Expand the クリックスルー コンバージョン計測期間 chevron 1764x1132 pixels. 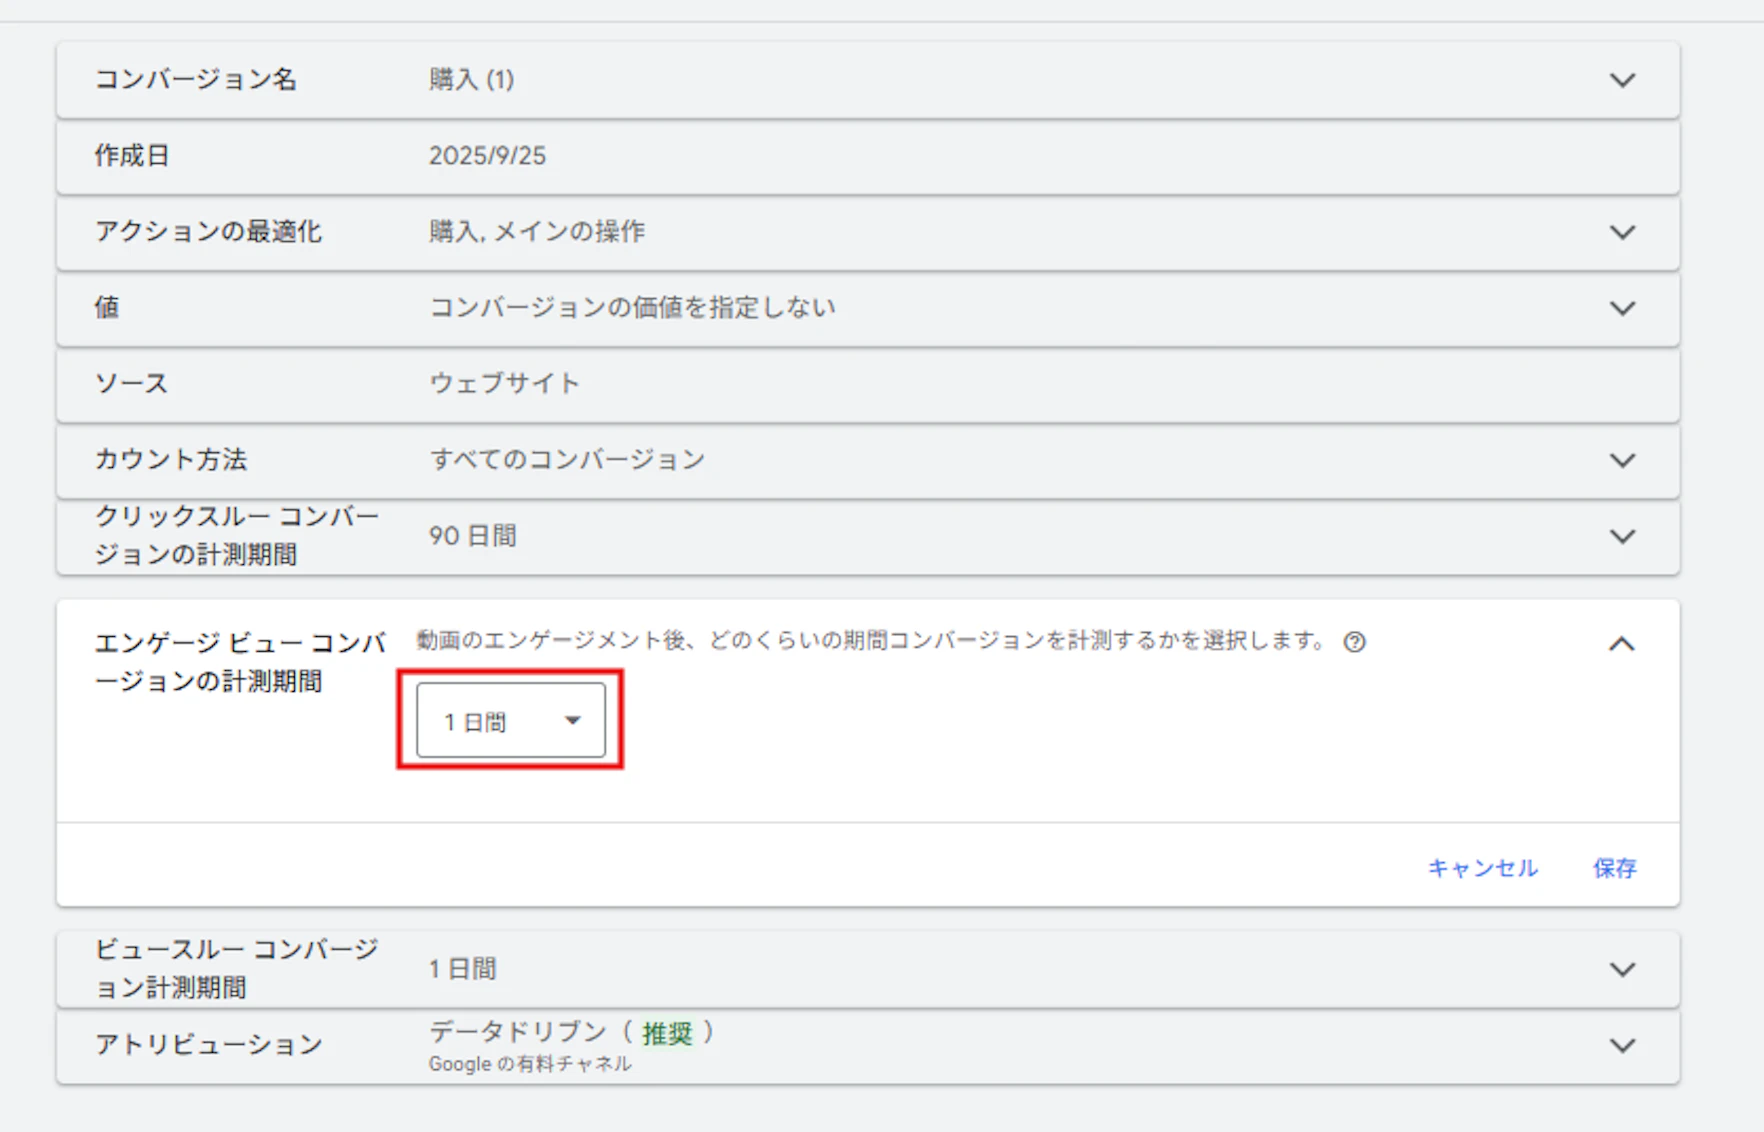point(1622,536)
